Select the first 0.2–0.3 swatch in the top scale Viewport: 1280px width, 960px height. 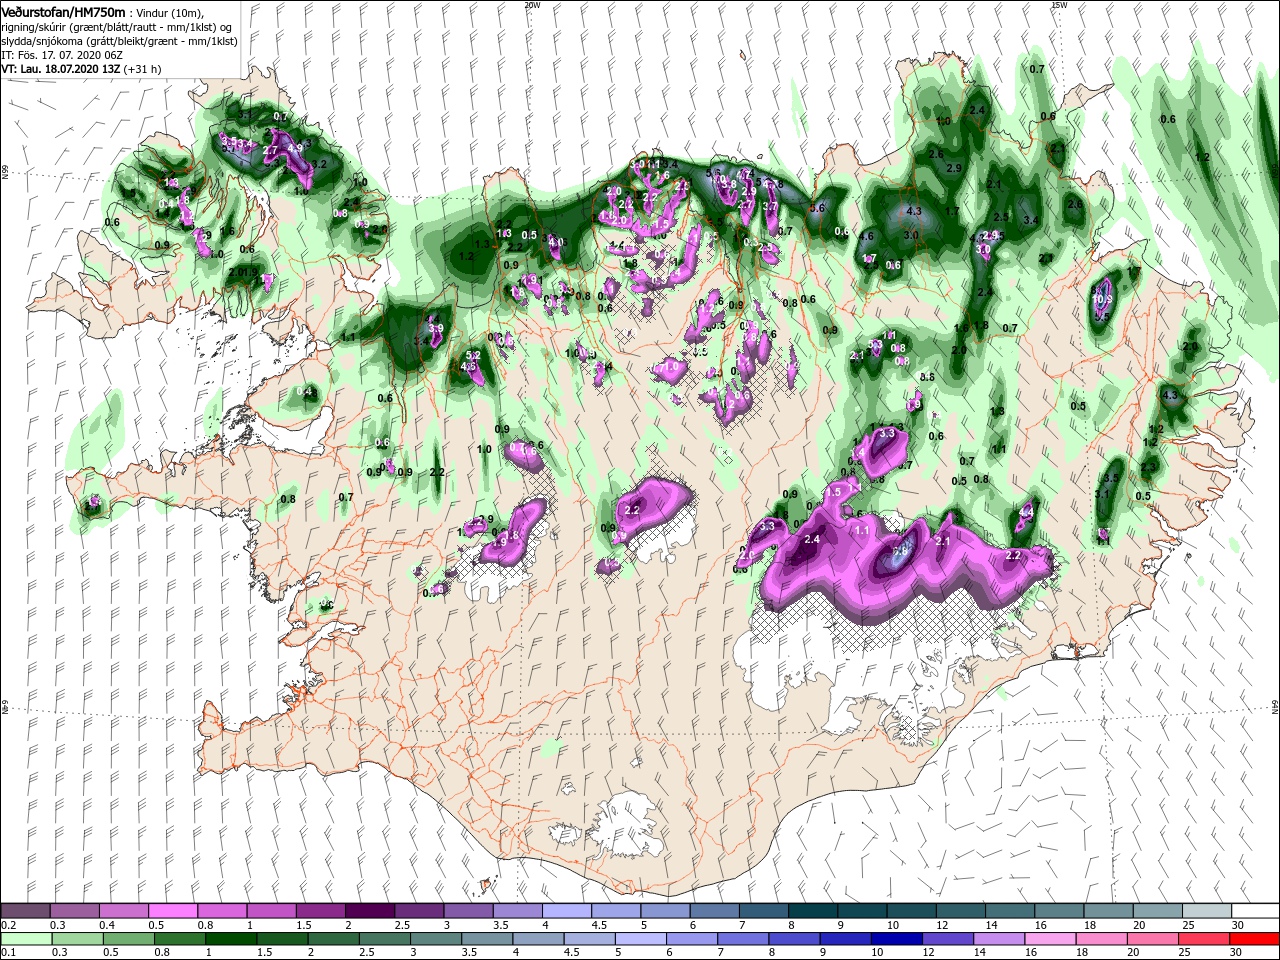(x=25, y=911)
